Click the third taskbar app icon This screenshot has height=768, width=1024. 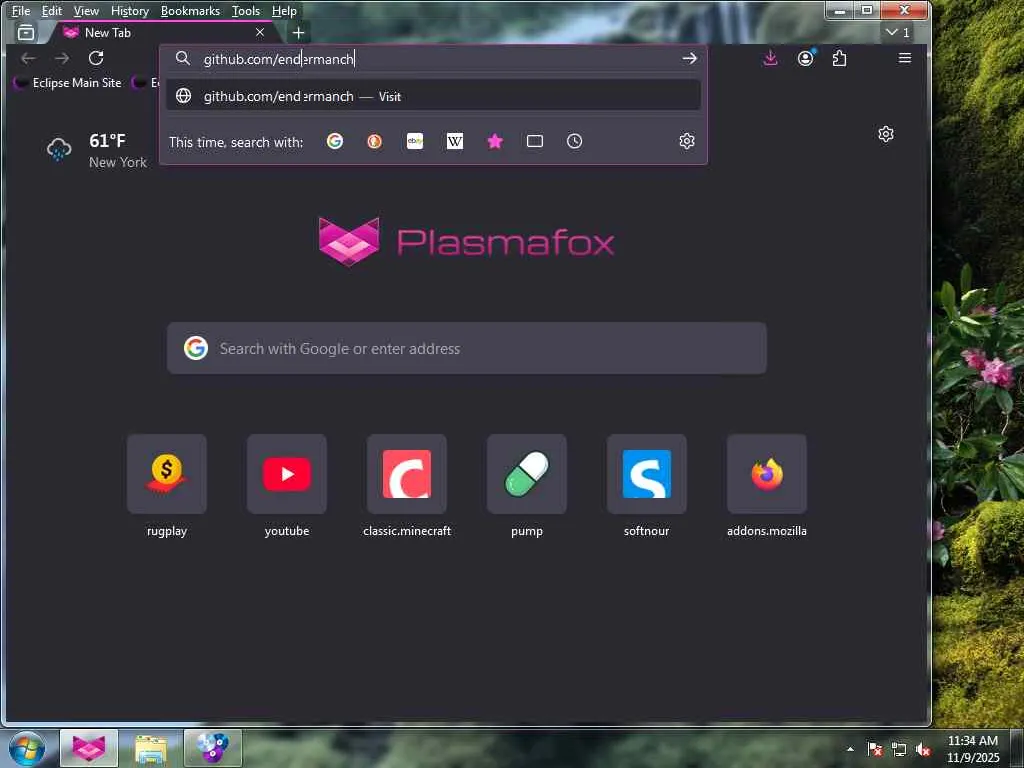213,748
